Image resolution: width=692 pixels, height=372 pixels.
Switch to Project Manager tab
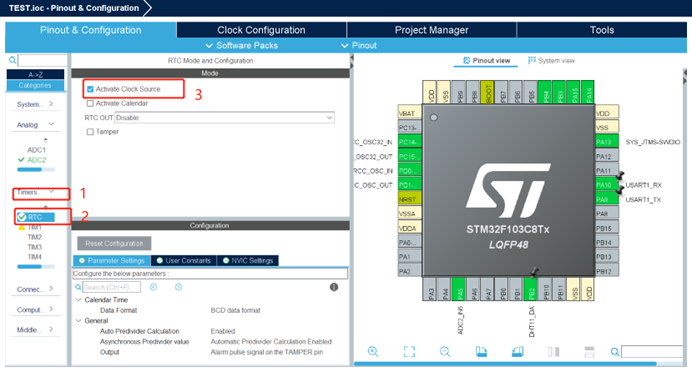(431, 30)
